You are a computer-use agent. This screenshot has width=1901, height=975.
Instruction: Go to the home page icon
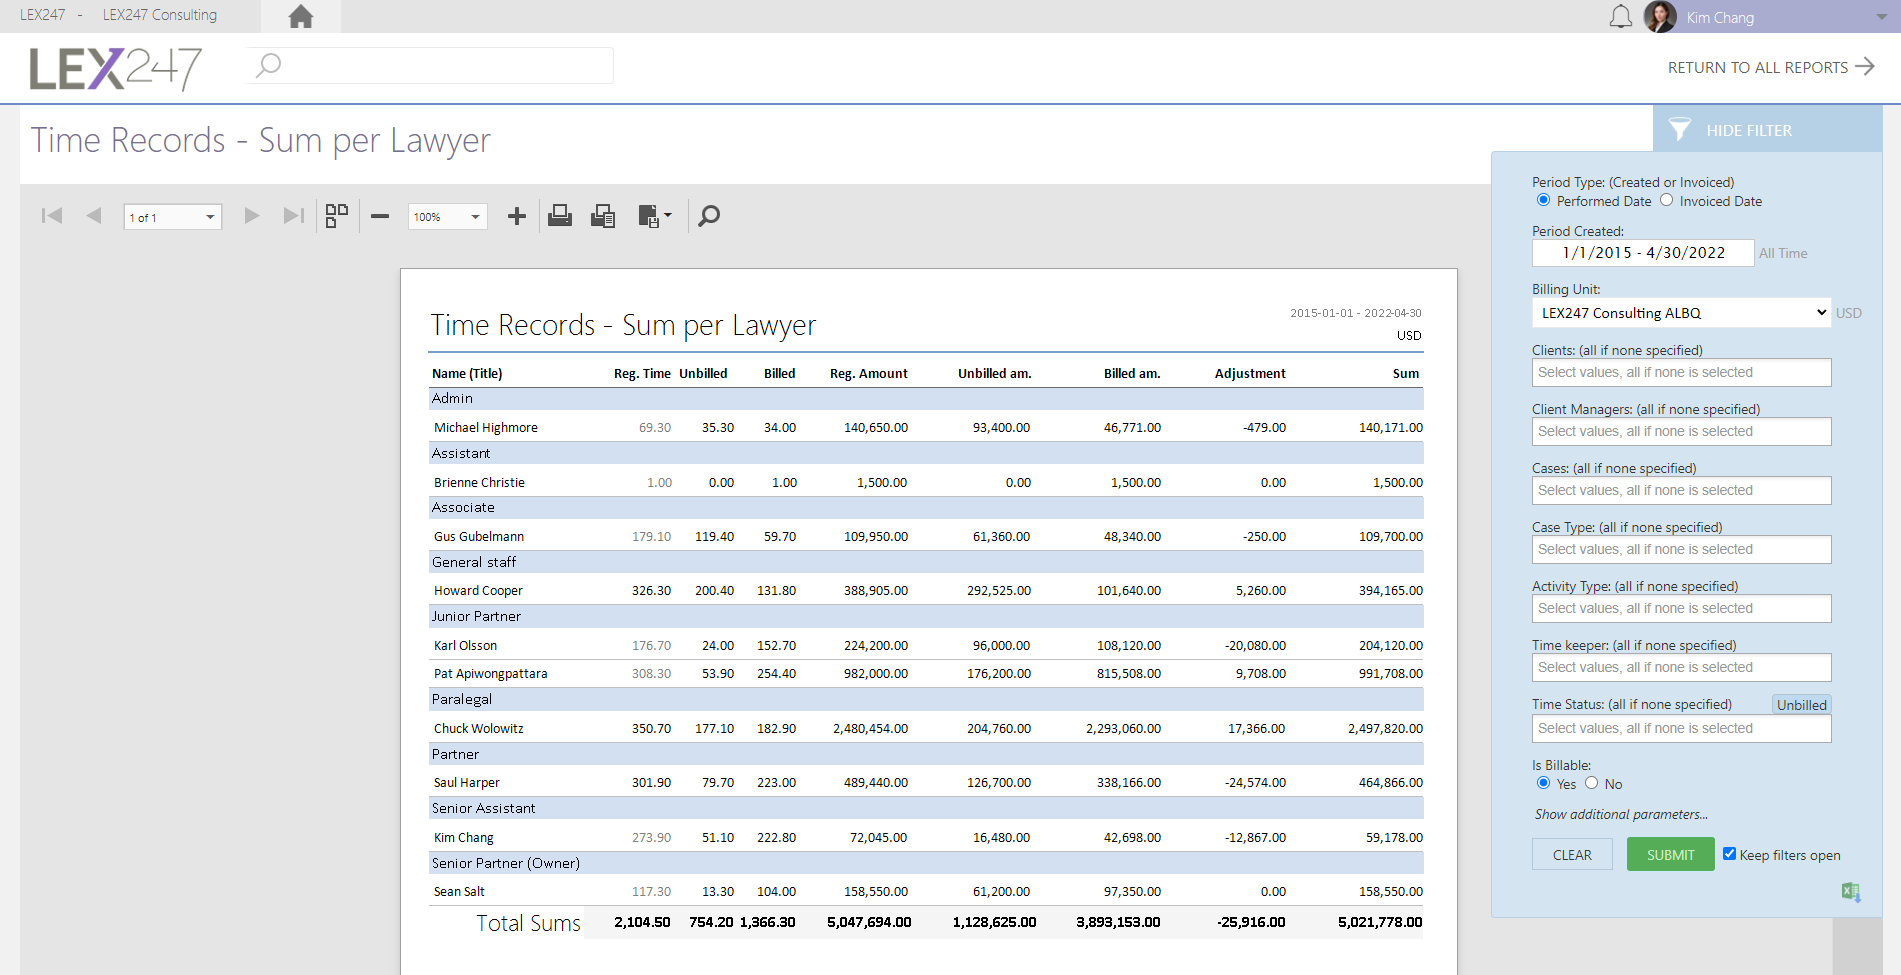300,16
